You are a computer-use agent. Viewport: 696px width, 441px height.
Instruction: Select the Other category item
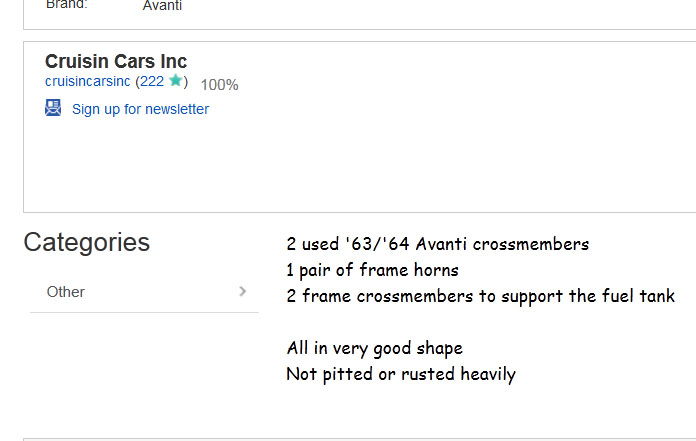(66, 292)
